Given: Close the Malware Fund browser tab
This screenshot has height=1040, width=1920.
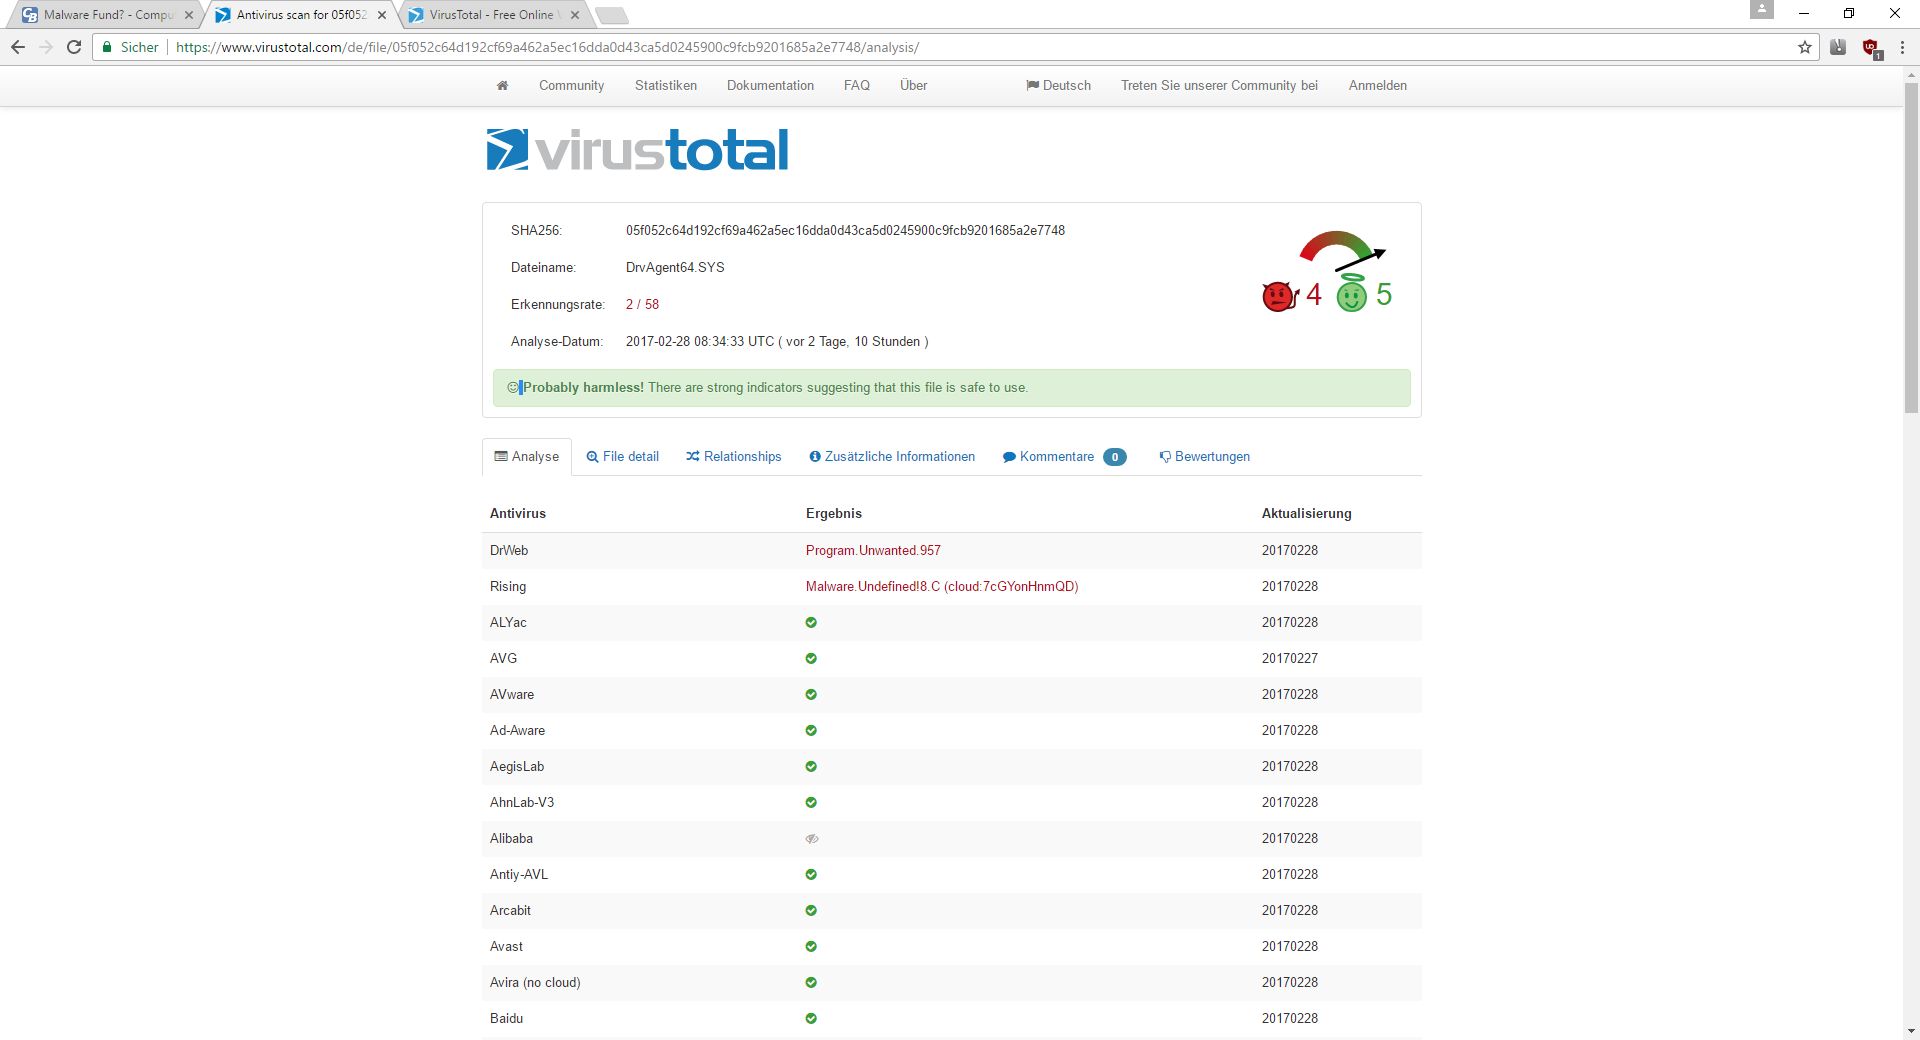Looking at the screenshot, I should click(x=189, y=15).
